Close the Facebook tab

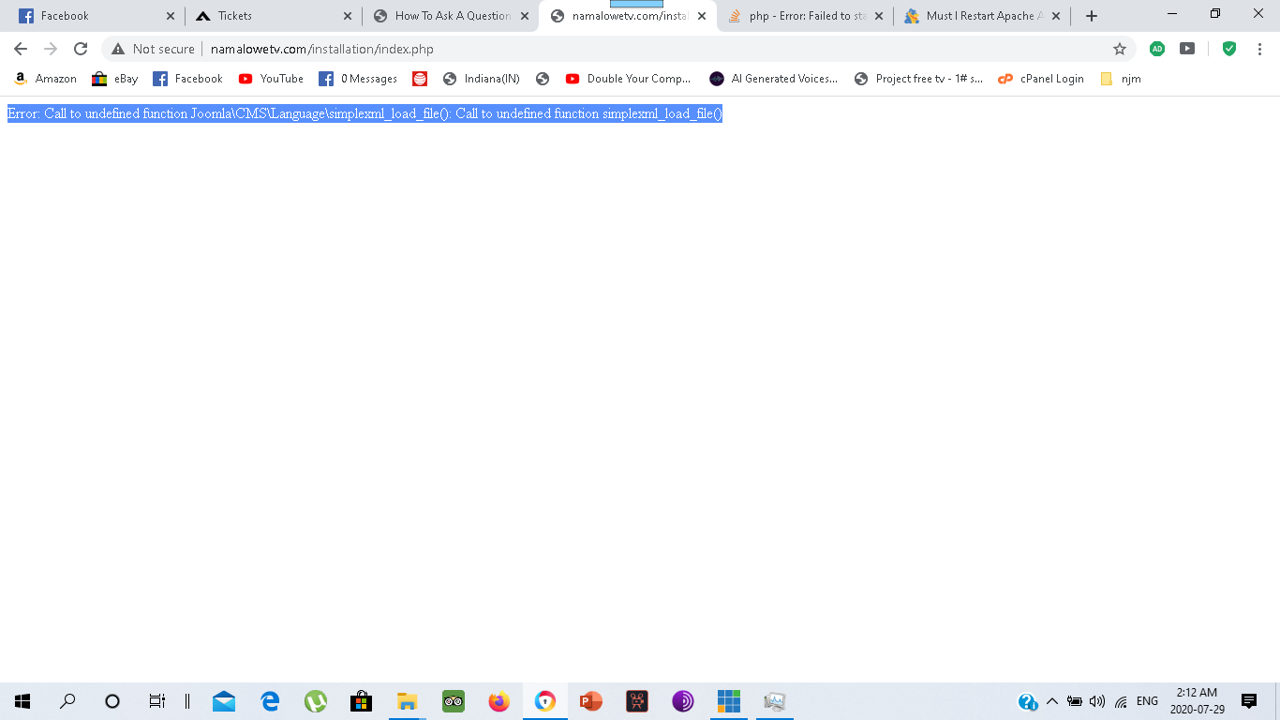pos(171,16)
